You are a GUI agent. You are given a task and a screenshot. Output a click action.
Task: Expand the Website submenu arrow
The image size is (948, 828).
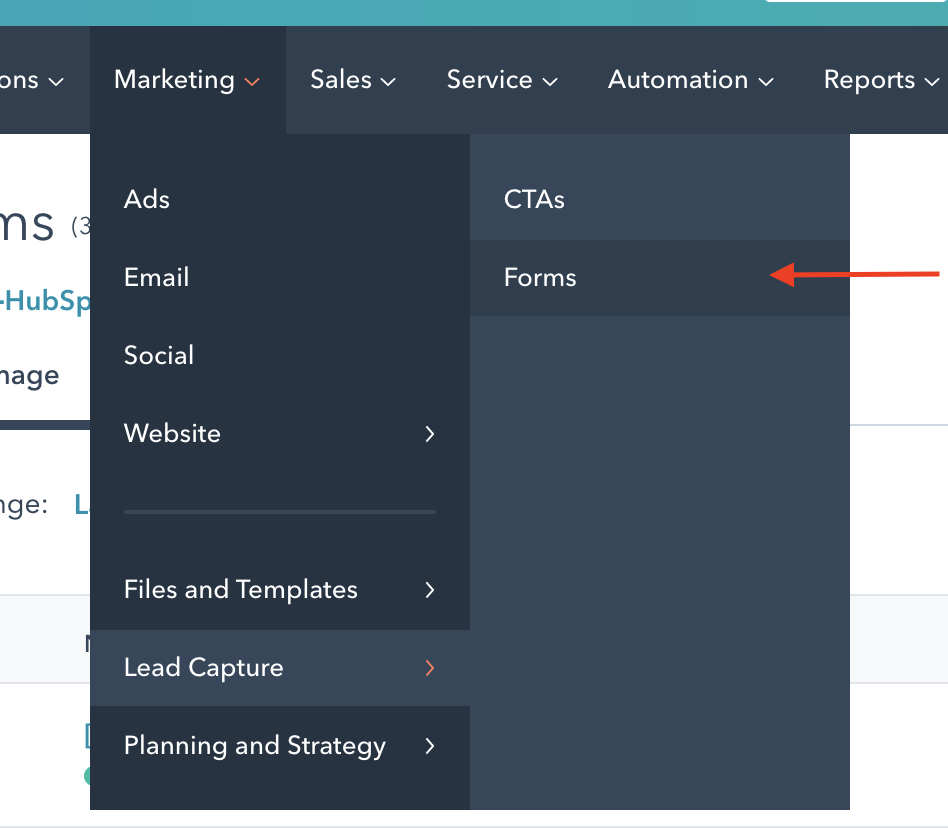point(430,434)
